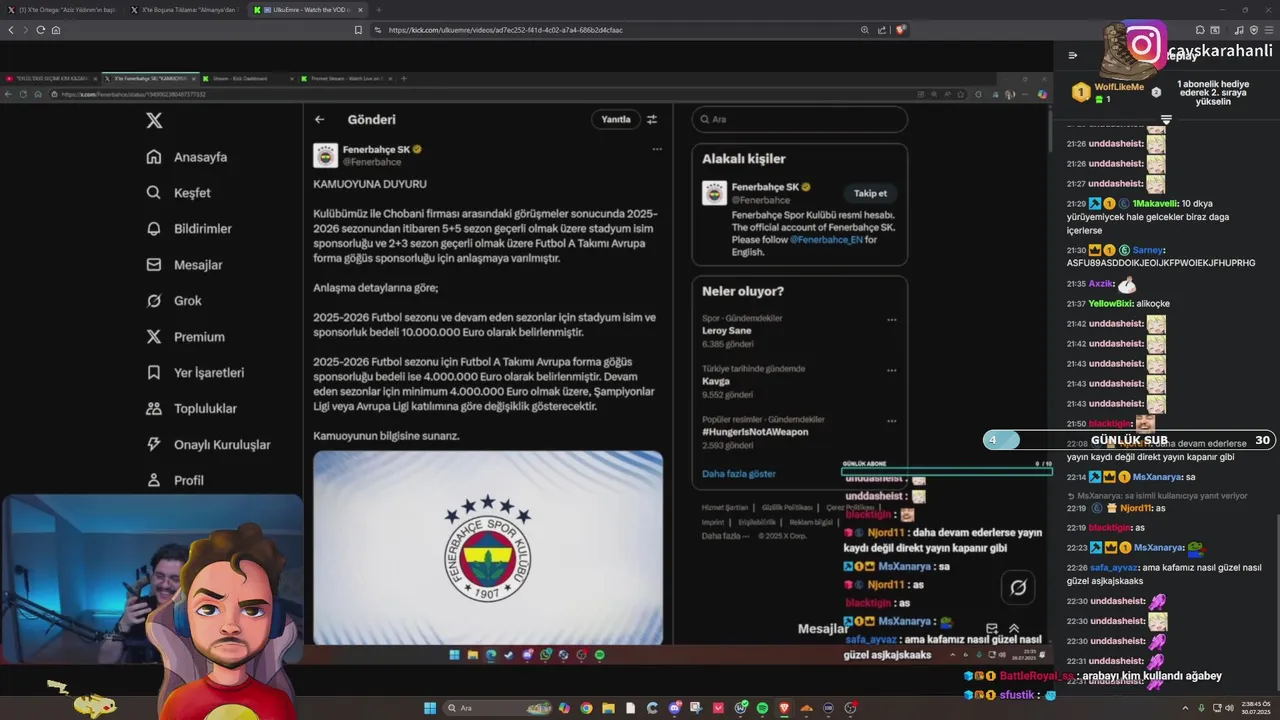The height and width of the screenshot is (720, 1280).
Task: Click kick.com address bar URL
Action: pos(505,30)
